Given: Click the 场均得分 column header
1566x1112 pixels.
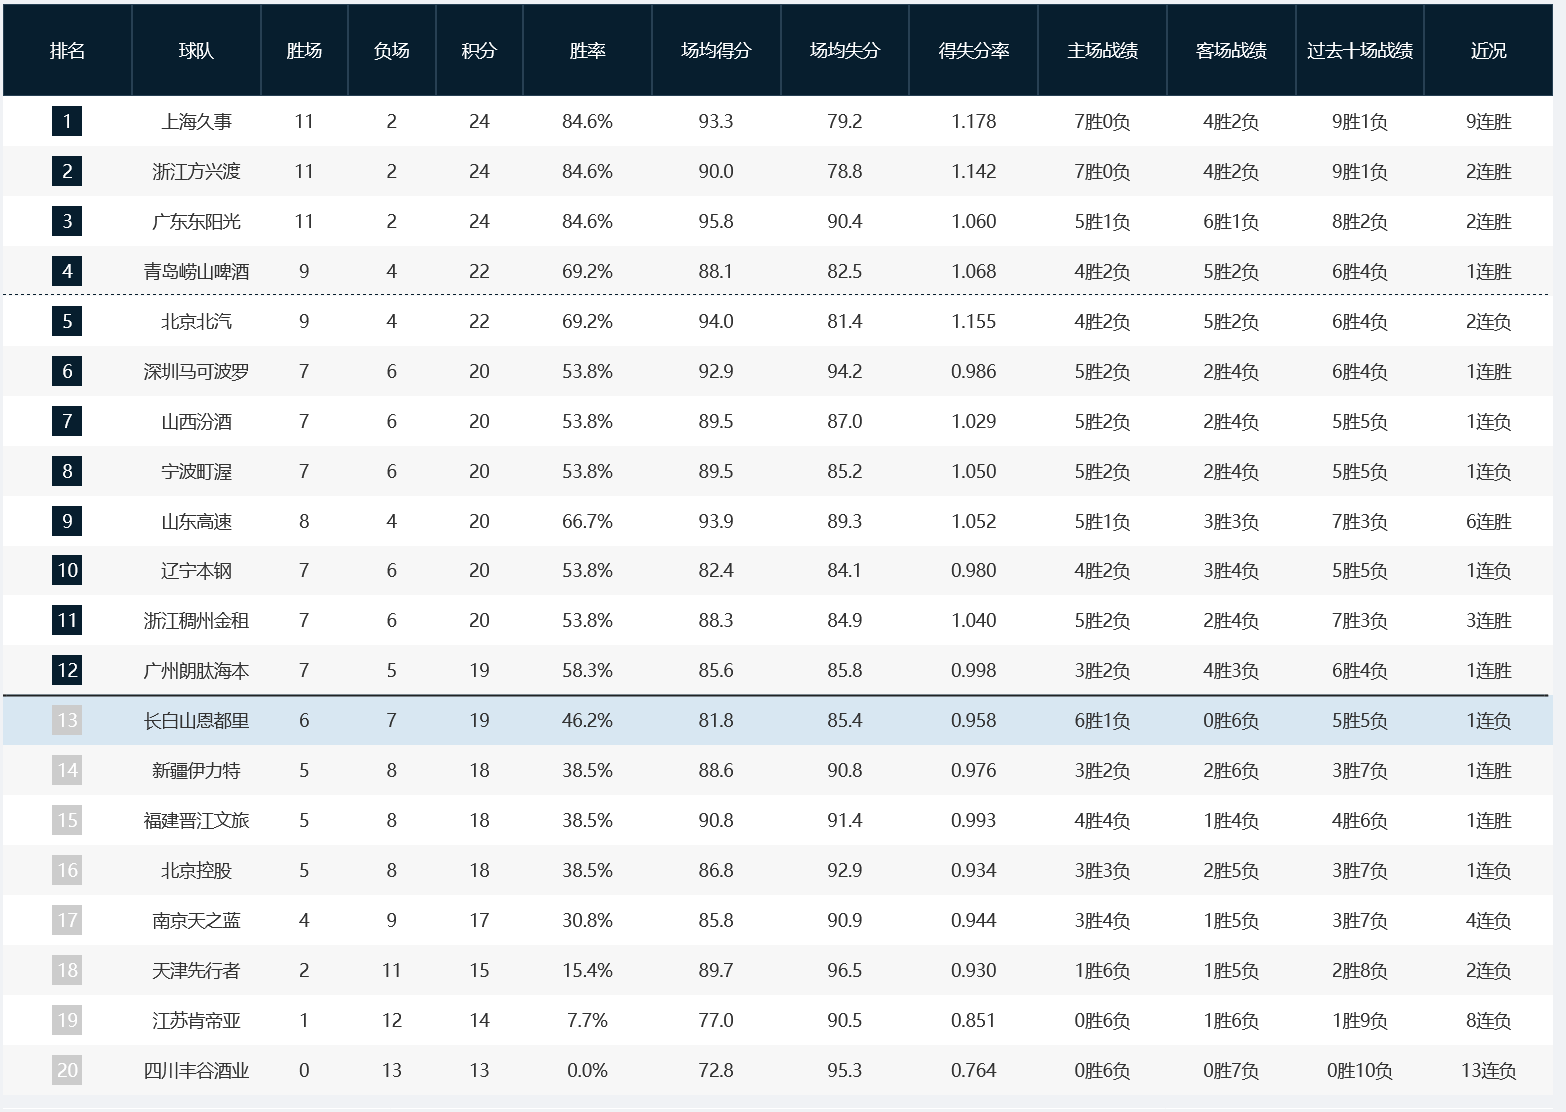Looking at the screenshot, I should pyautogui.click(x=716, y=51).
